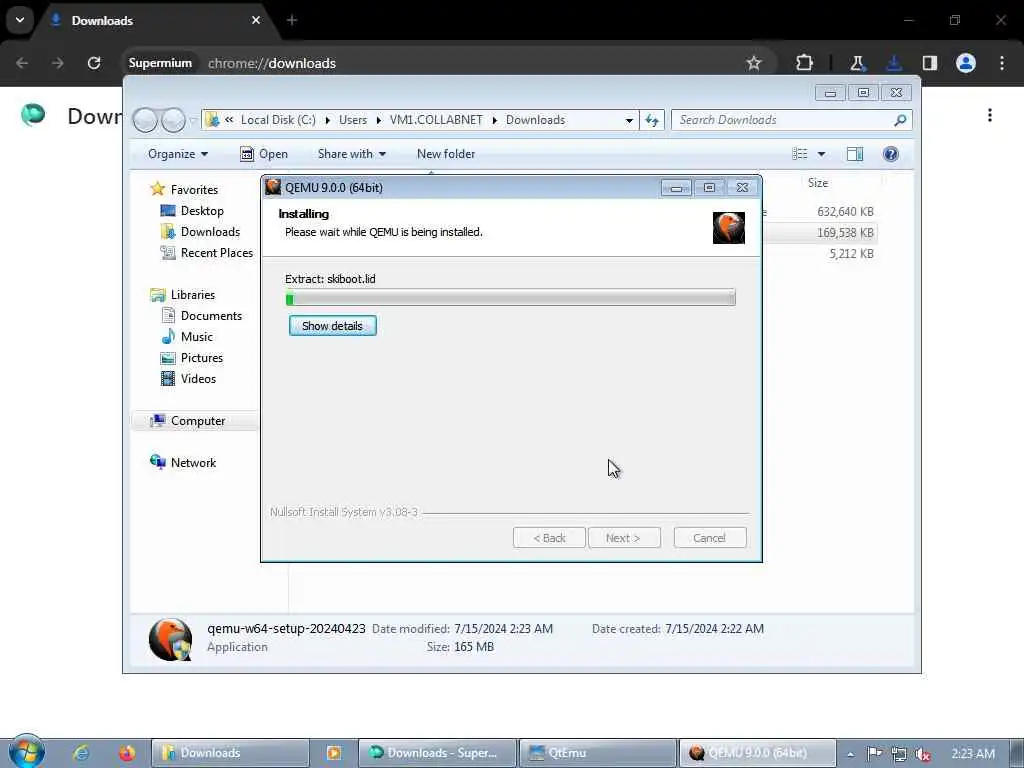
Task: Click muted volume tray icon
Action: 923,754
